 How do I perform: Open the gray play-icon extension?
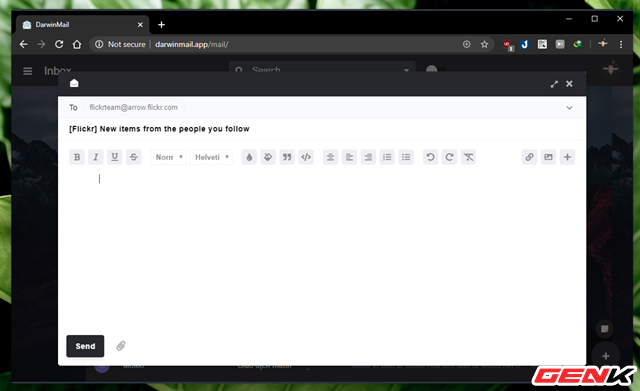pyautogui.click(x=560, y=44)
